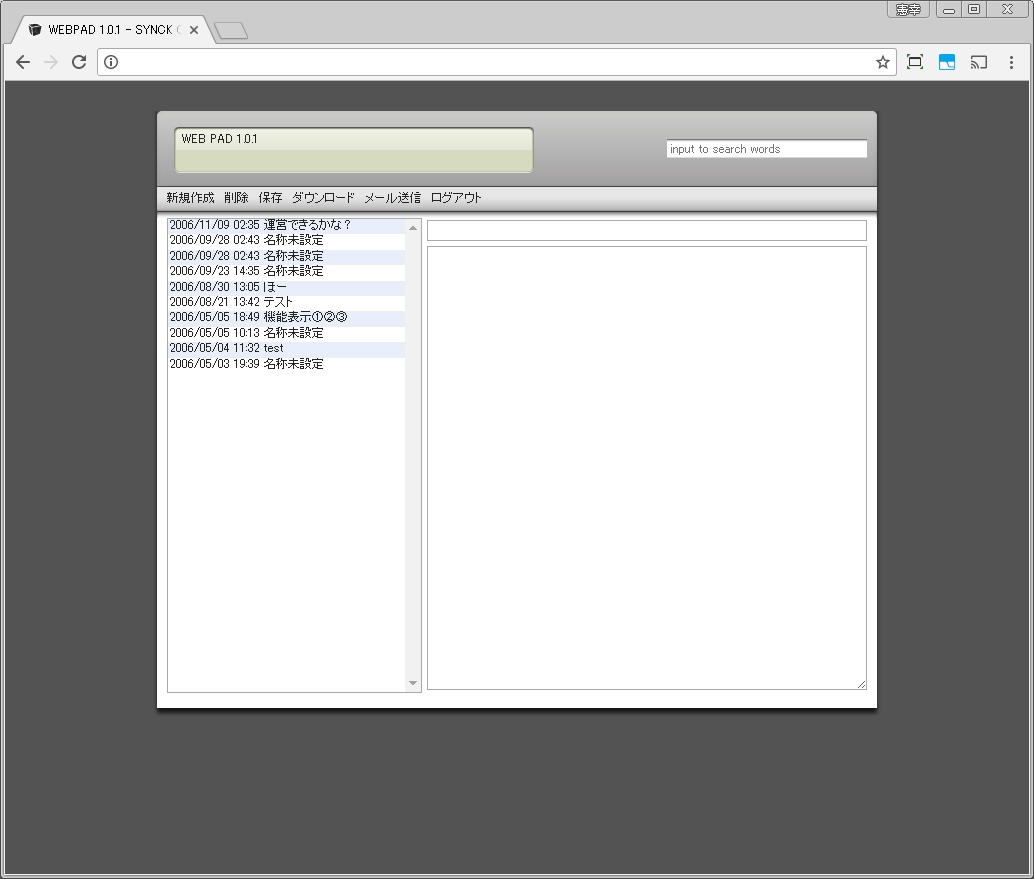The height and width of the screenshot is (879, 1034).
Task: Close the WEBPAD 1.0.1 browser tab
Action: [x=194, y=30]
